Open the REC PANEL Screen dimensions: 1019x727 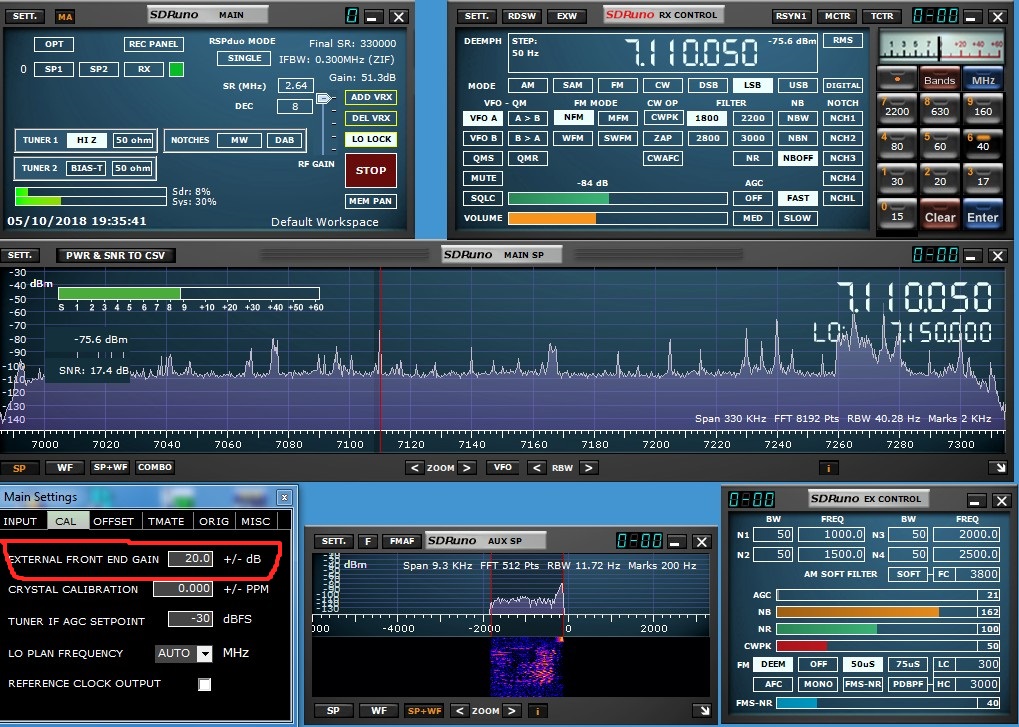point(153,44)
